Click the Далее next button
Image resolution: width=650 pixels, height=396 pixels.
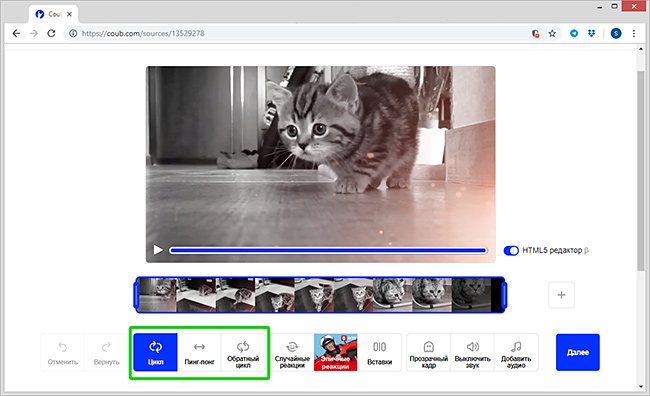pyautogui.click(x=578, y=352)
